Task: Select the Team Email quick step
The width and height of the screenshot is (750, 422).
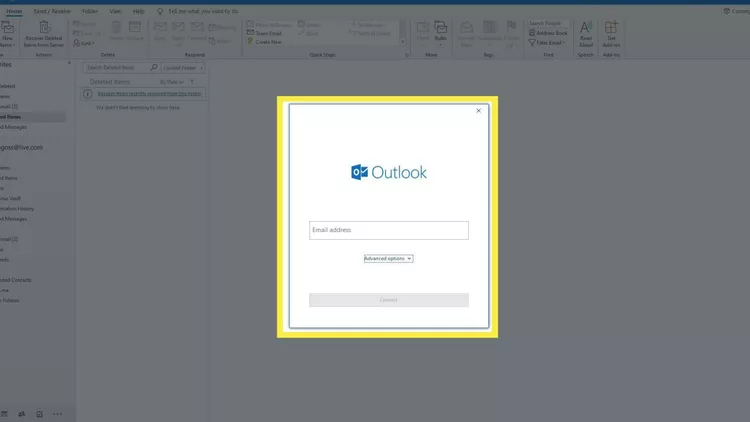Action: coord(265,33)
